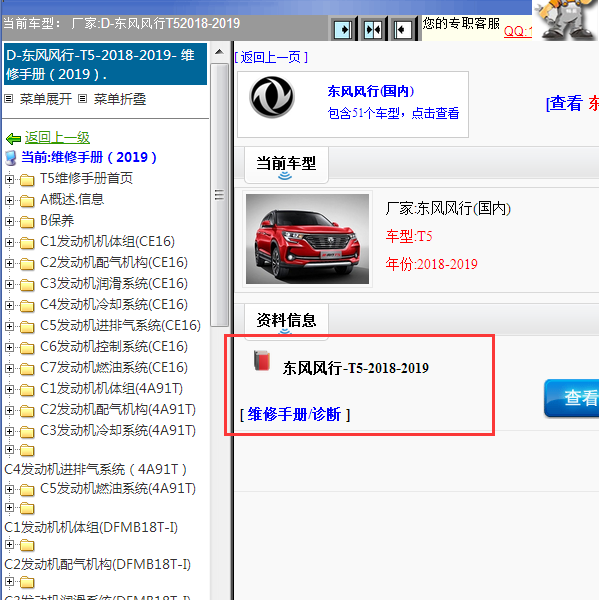Screen dimensions: 599x600
Task: Select the 当前车型 tab
Action: [286, 165]
